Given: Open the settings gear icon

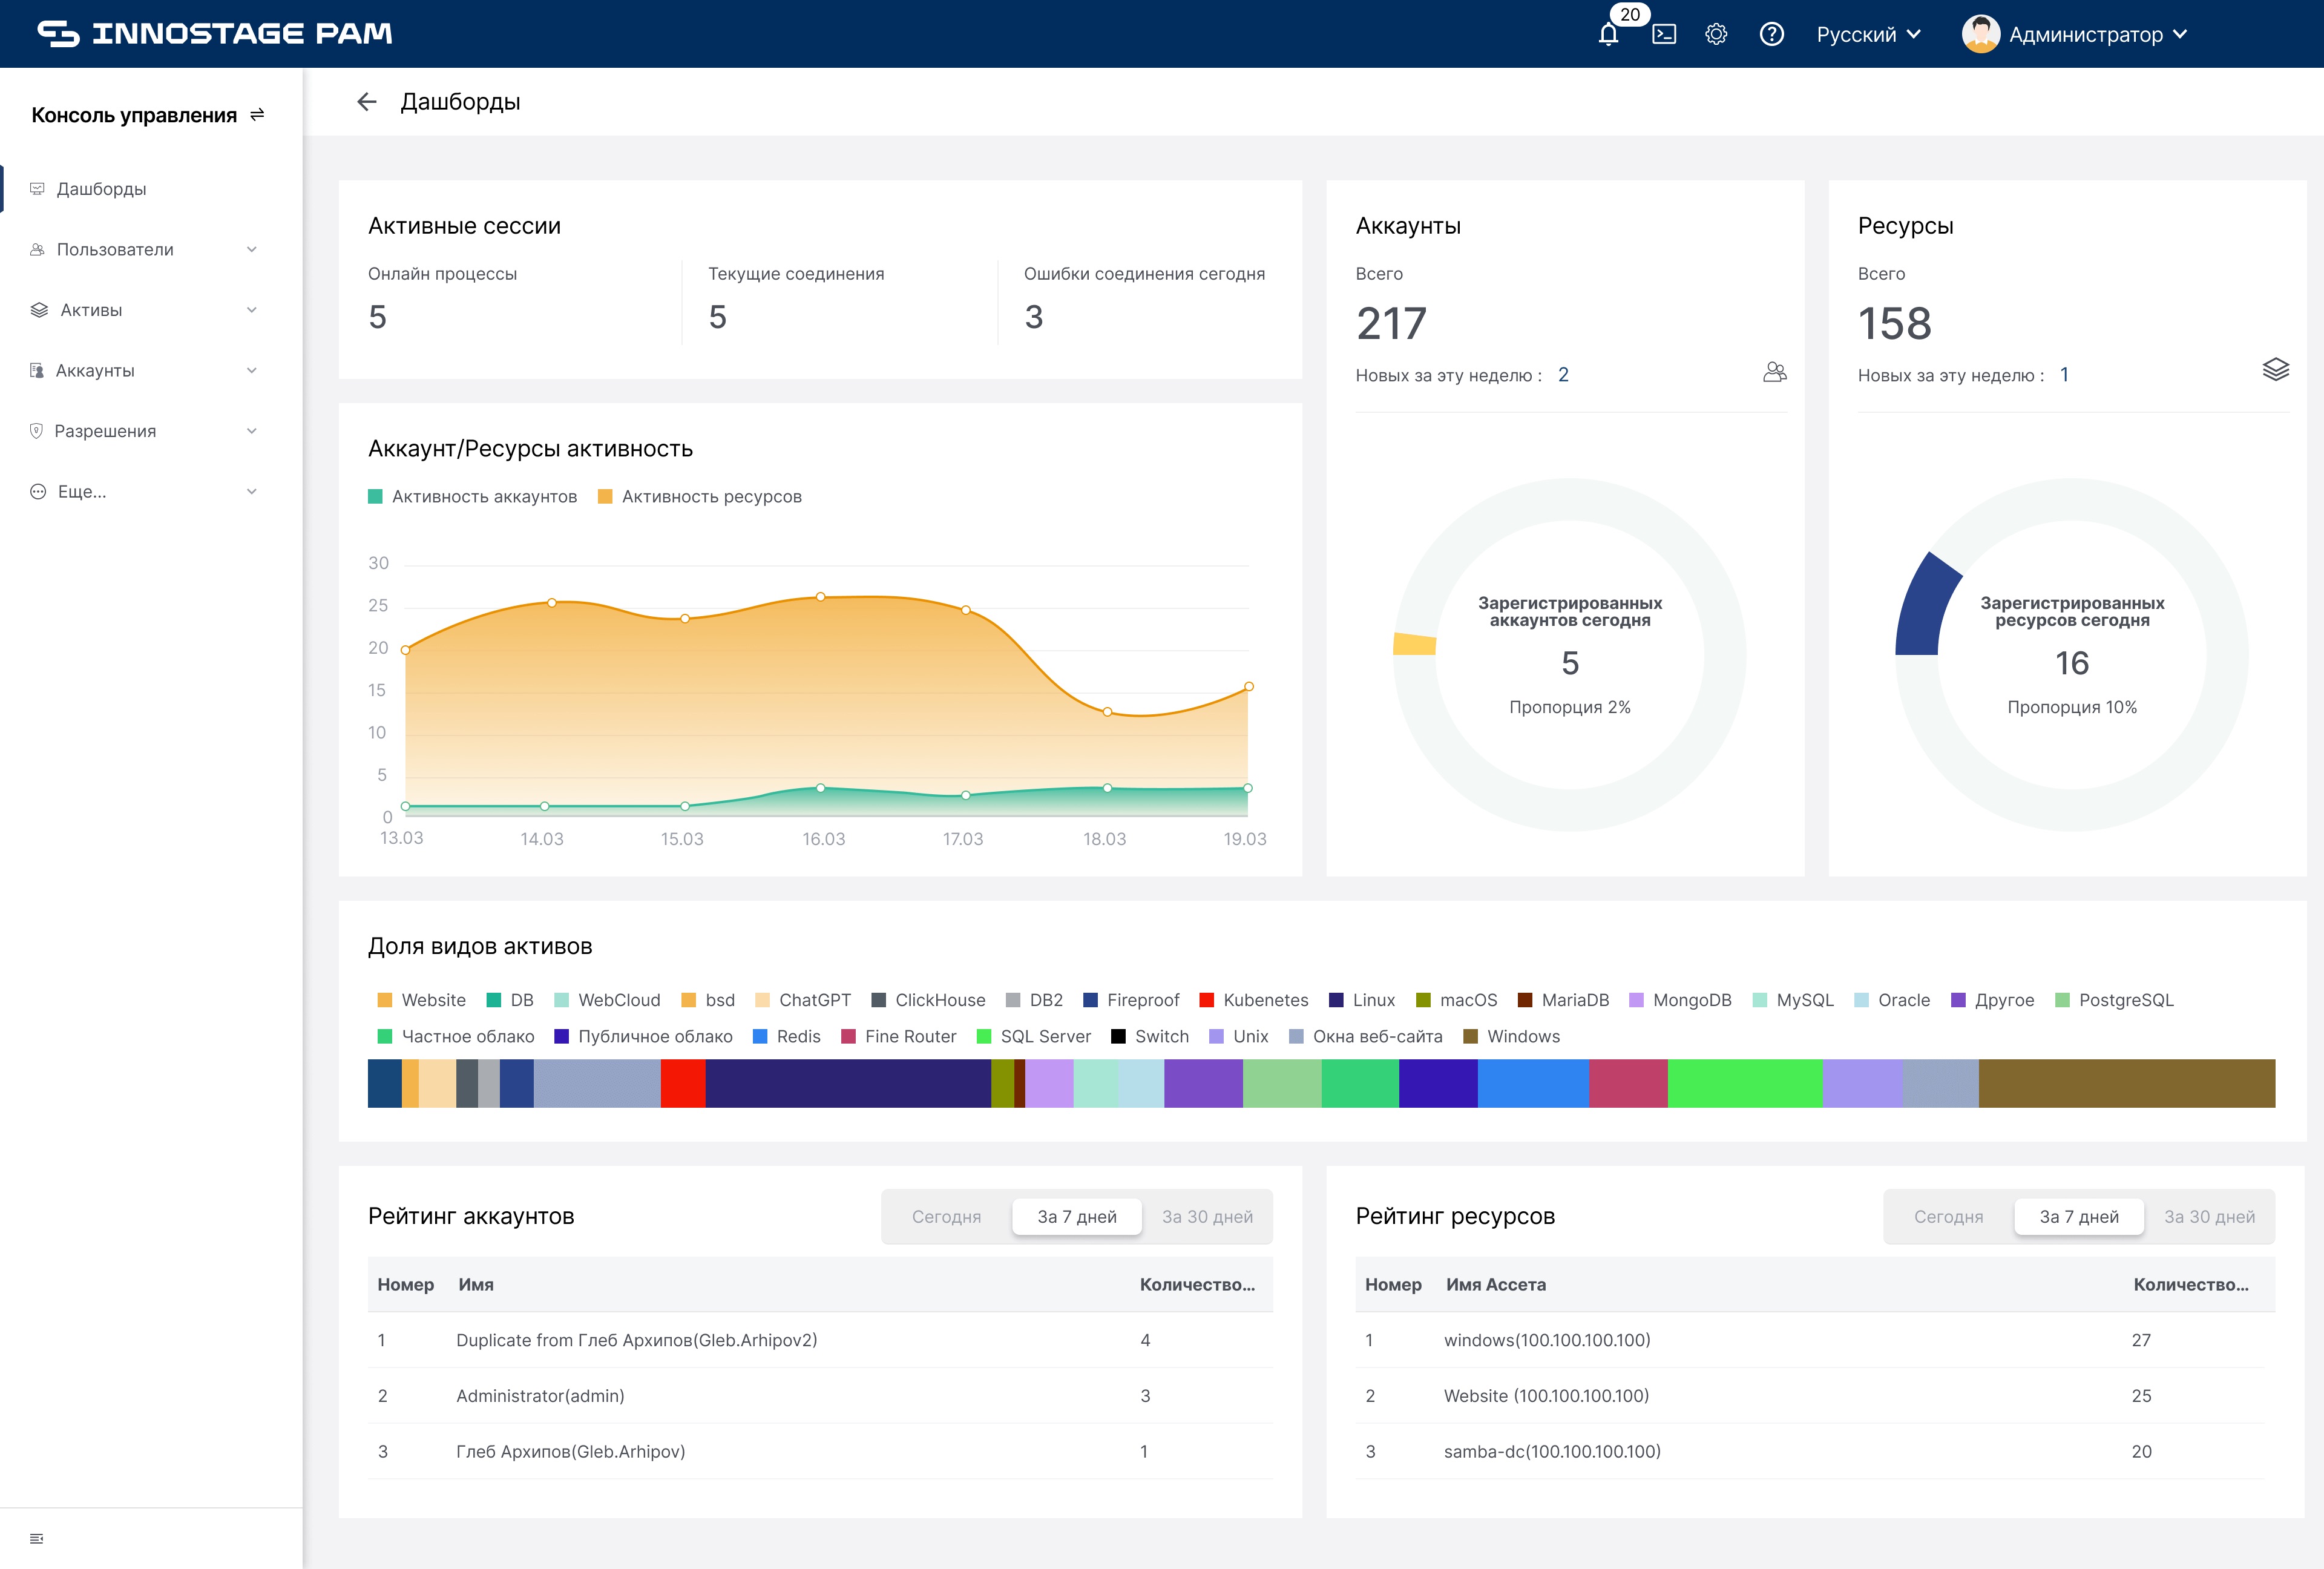Looking at the screenshot, I should (1716, 35).
